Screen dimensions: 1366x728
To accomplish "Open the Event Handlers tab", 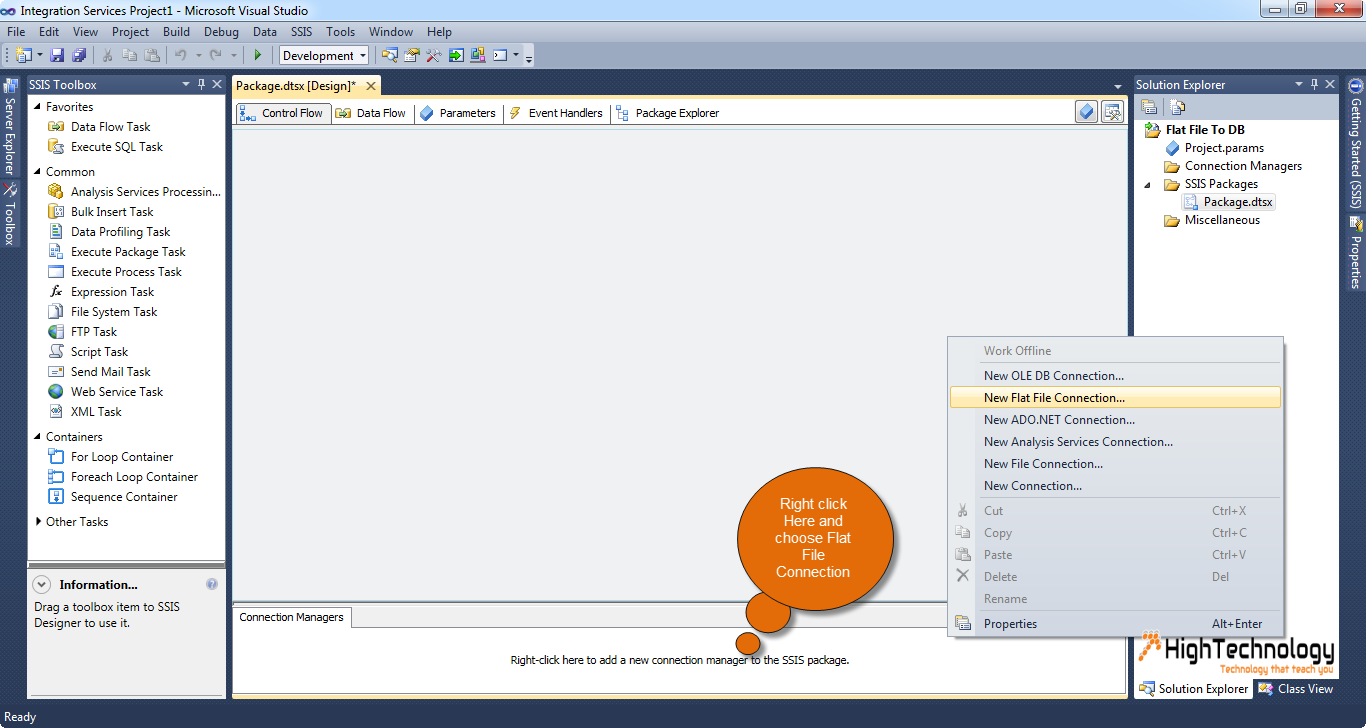I will (x=555, y=113).
